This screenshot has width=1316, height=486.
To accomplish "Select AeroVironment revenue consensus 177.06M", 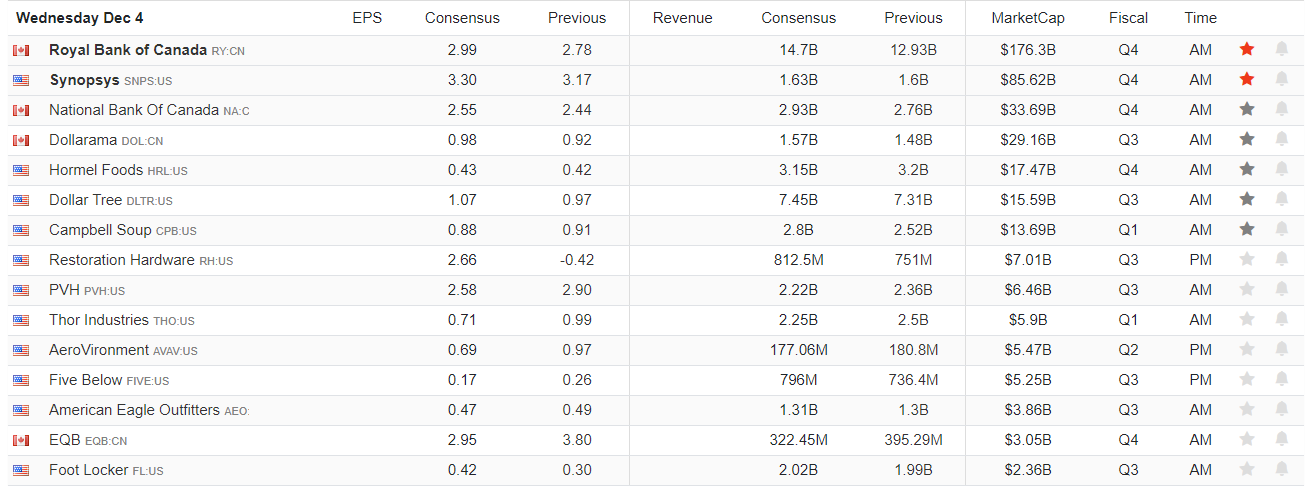I will coord(798,350).
